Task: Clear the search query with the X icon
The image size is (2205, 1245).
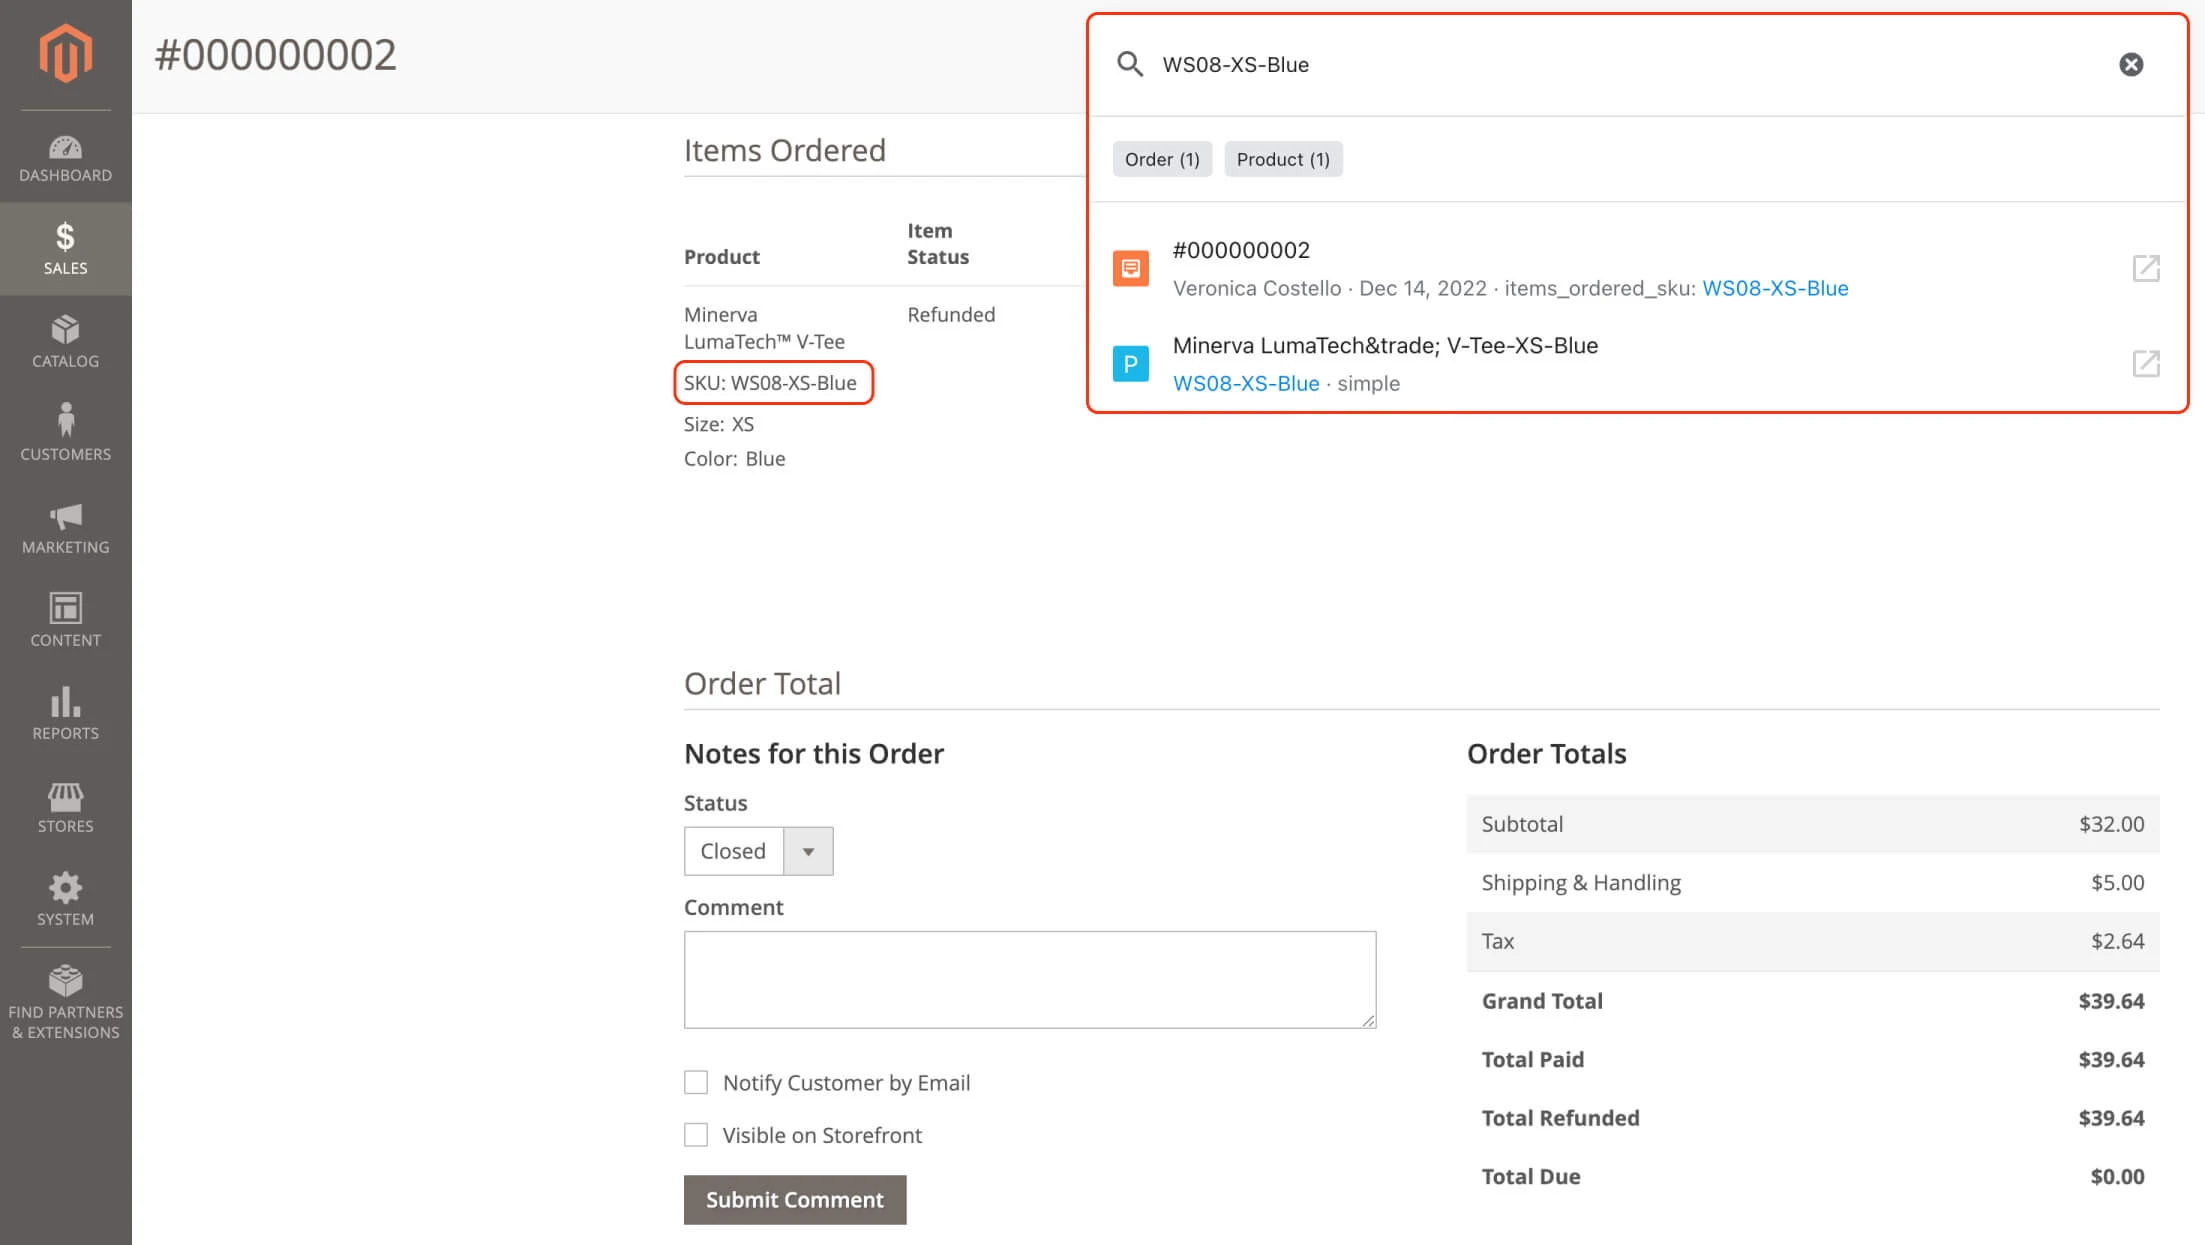Action: coord(2131,64)
